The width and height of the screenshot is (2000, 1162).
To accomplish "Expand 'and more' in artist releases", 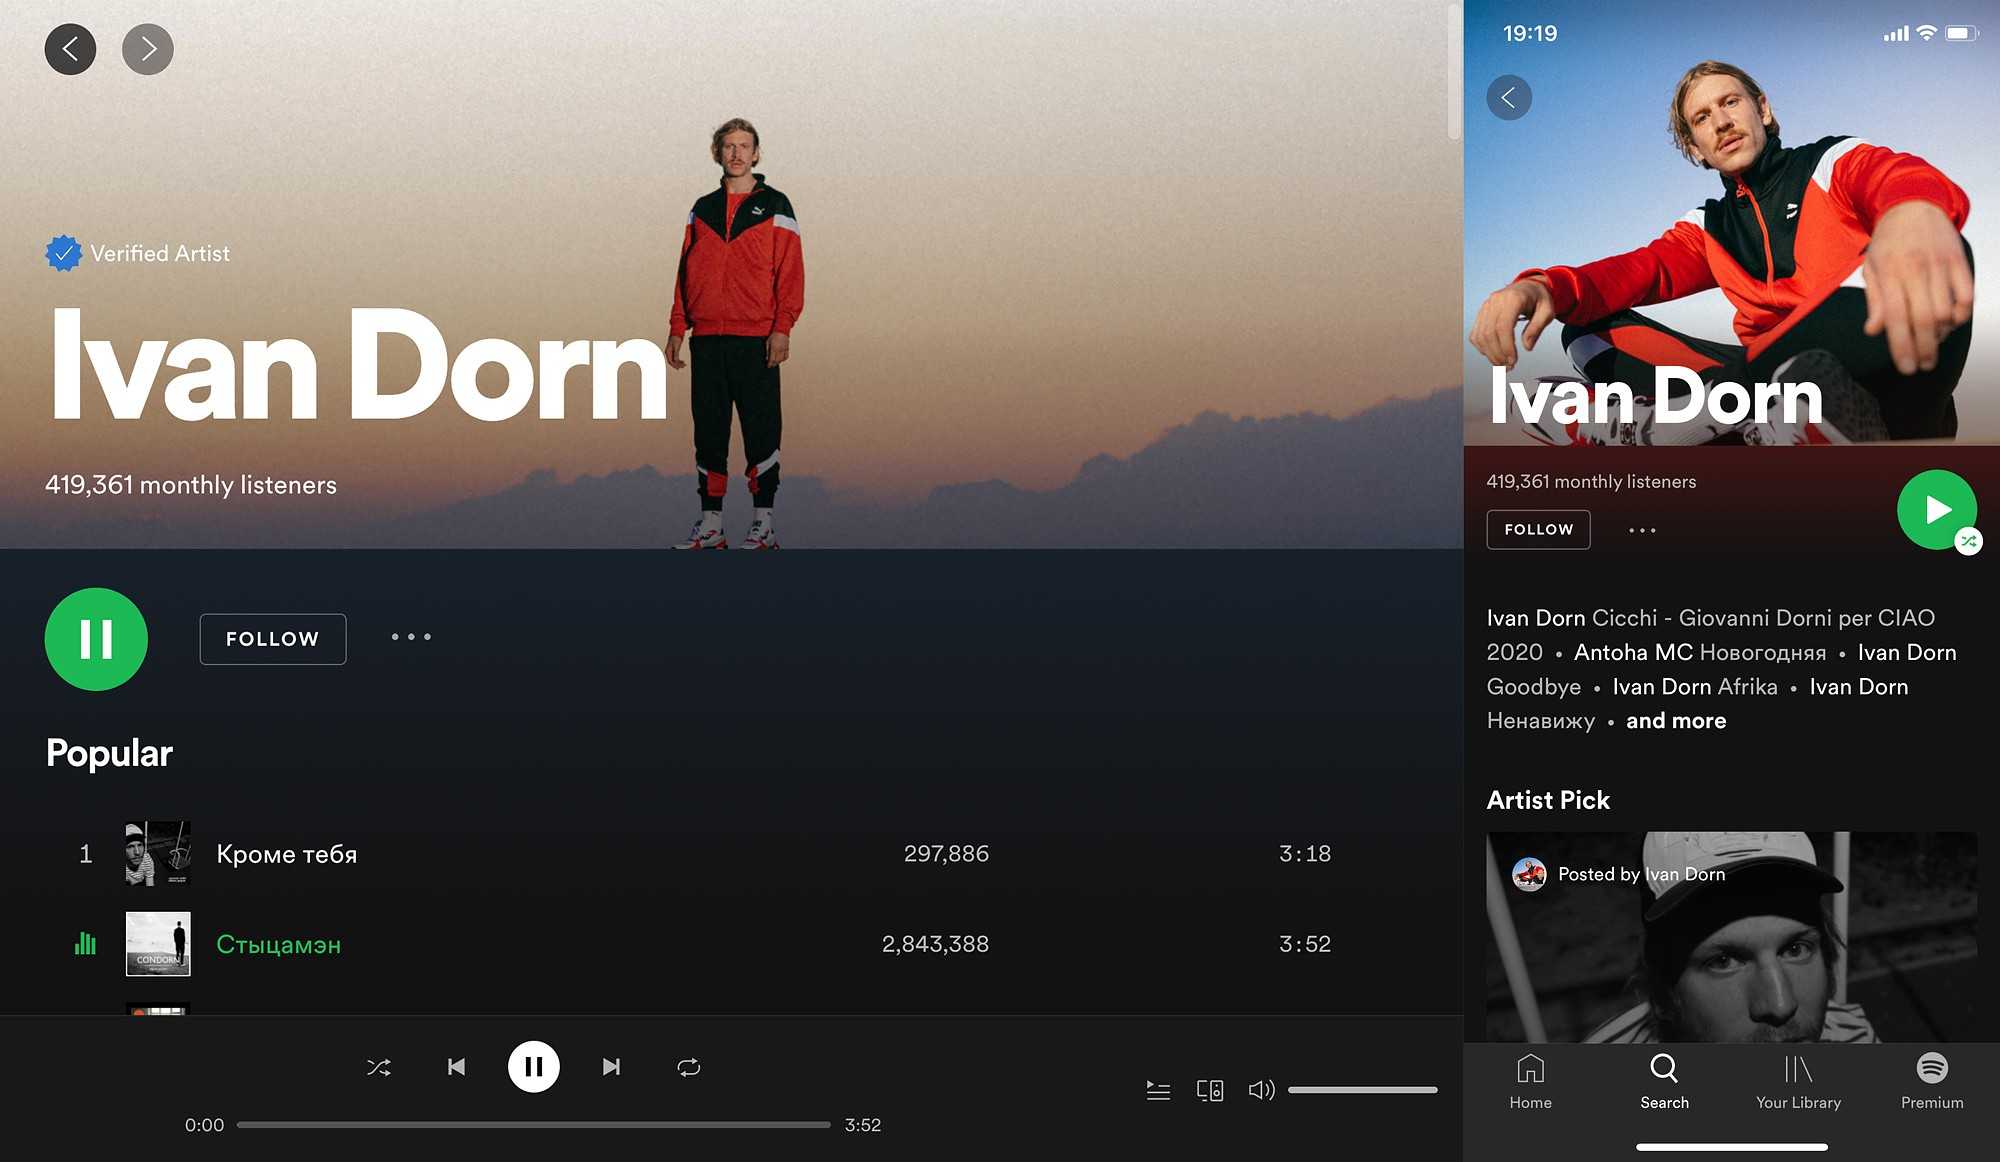I will pyautogui.click(x=1676, y=721).
